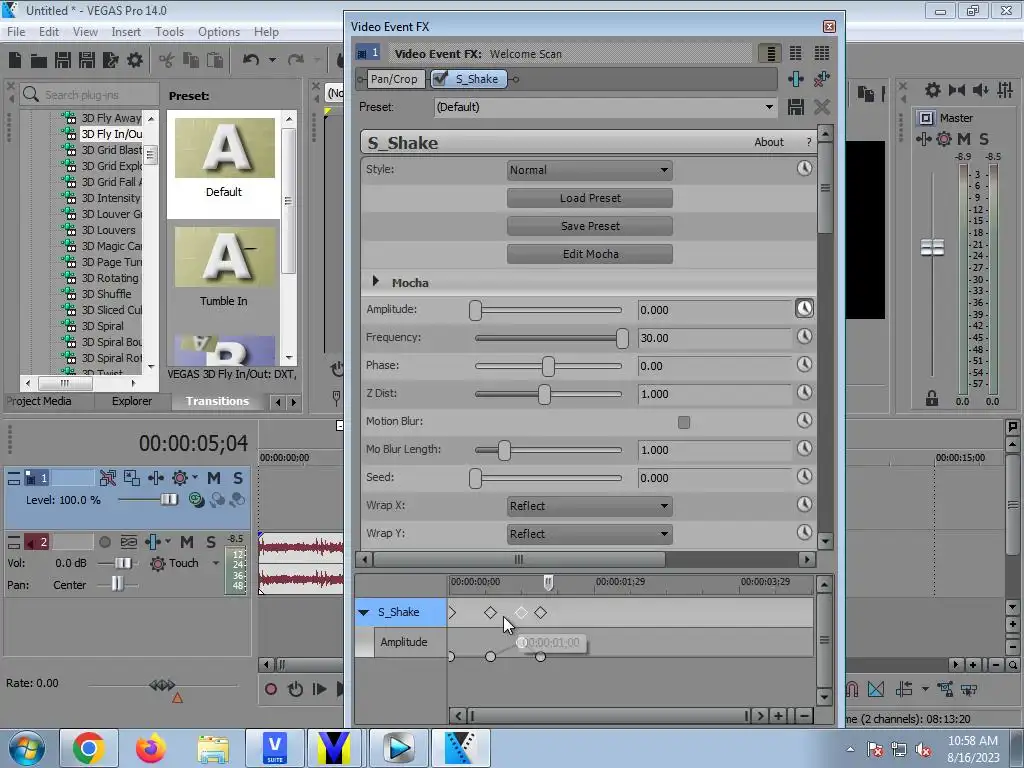Screen dimensions: 1024x768
Task: Click the Open folder icon in main toolbar
Action: 39,61
